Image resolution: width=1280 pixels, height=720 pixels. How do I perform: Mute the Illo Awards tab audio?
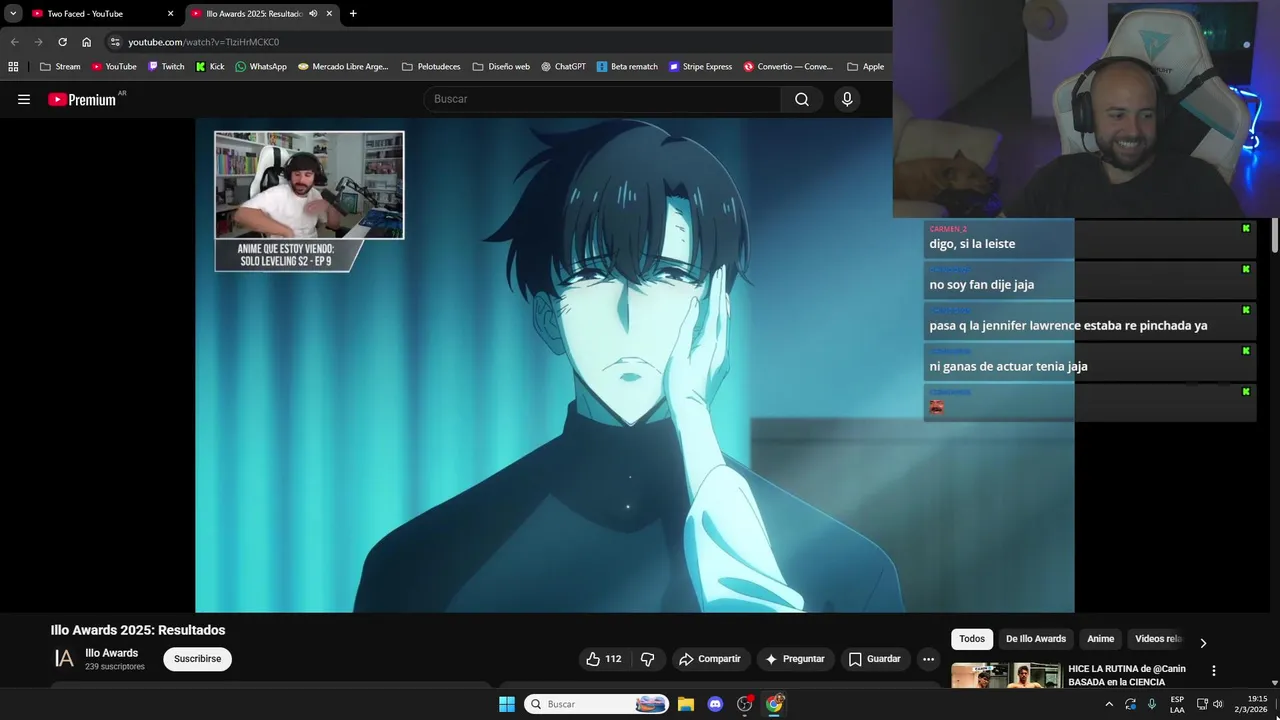tap(313, 14)
